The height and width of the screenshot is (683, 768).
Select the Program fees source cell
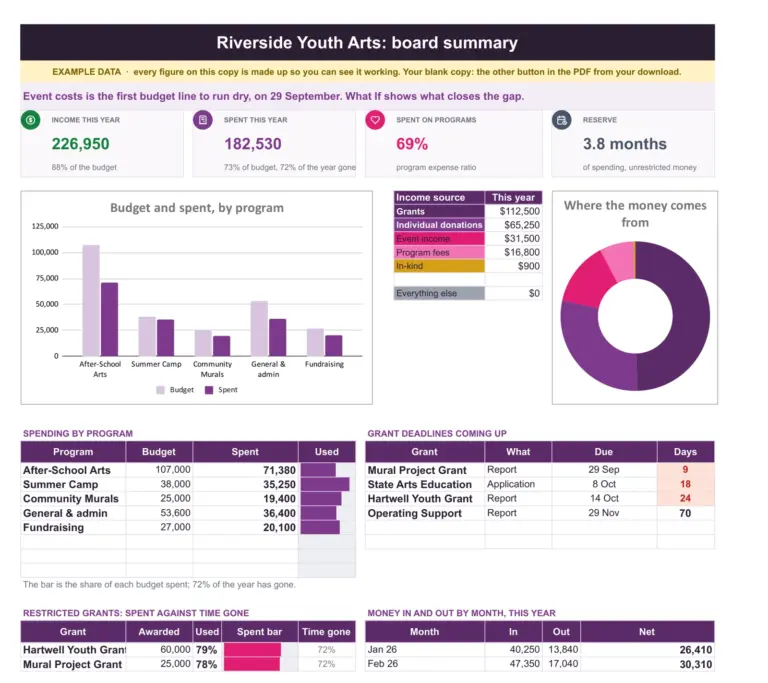[x=439, y=252]
